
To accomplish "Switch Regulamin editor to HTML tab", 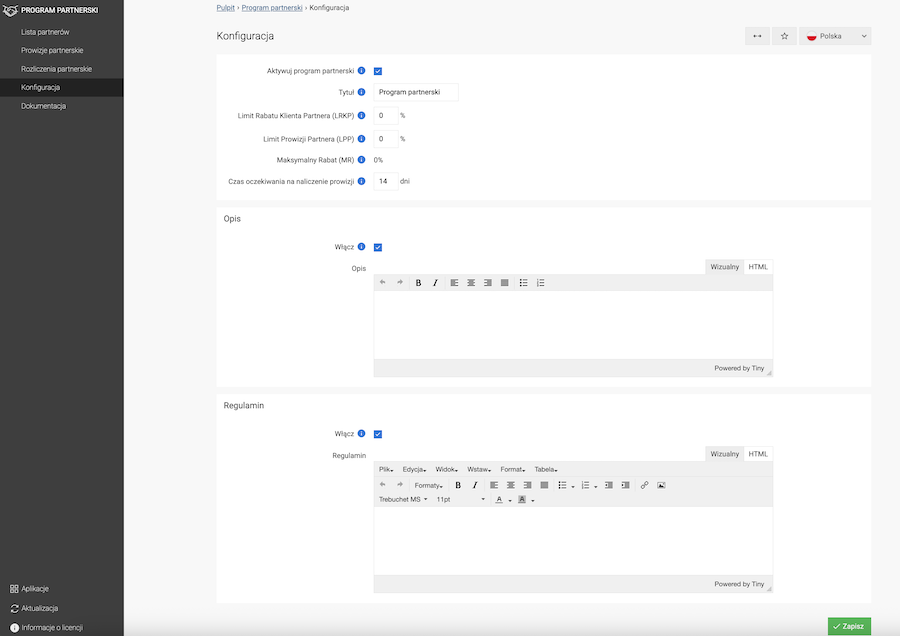I will pyautogui.click(x=758, y=454).
